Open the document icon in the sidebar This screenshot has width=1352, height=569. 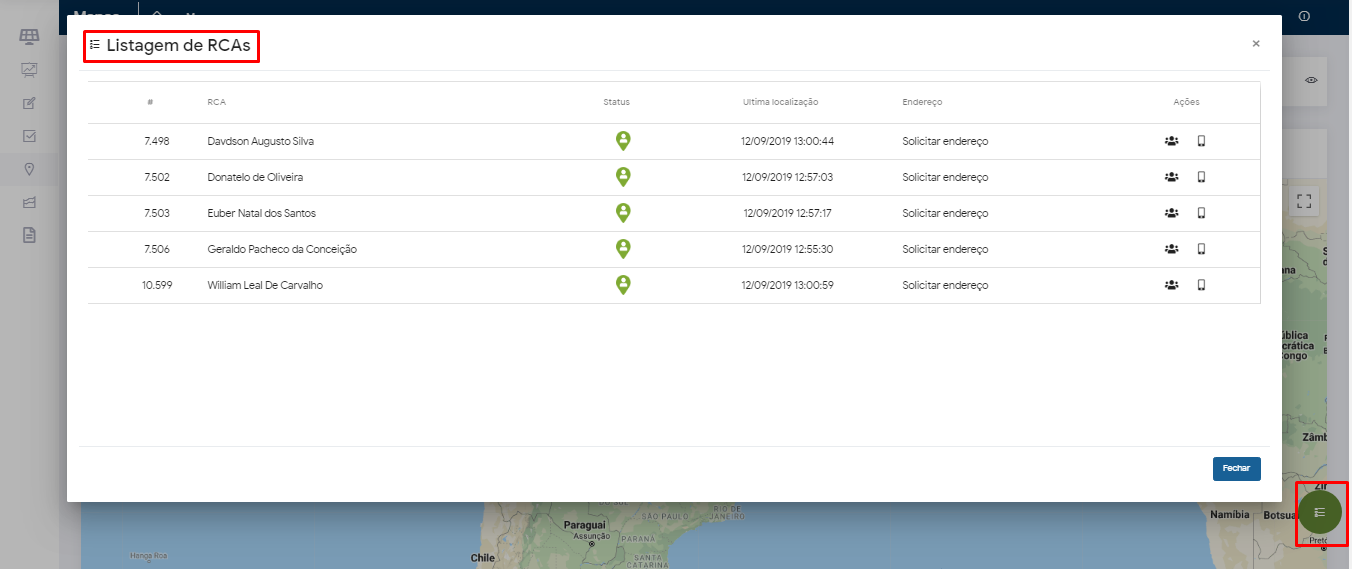pyautogui.click(x=29, y=235)
